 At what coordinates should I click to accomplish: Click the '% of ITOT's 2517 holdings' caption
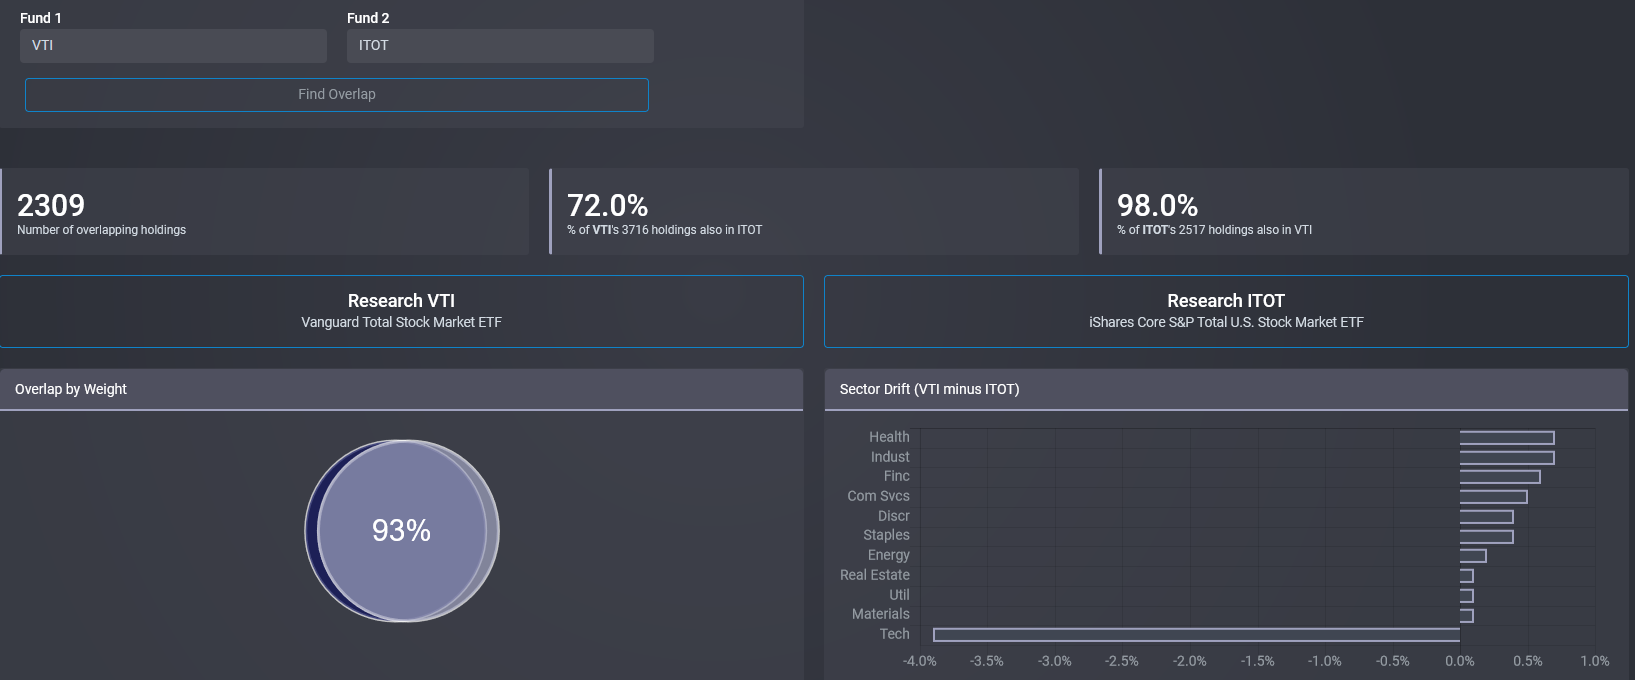coord(1214,230)
